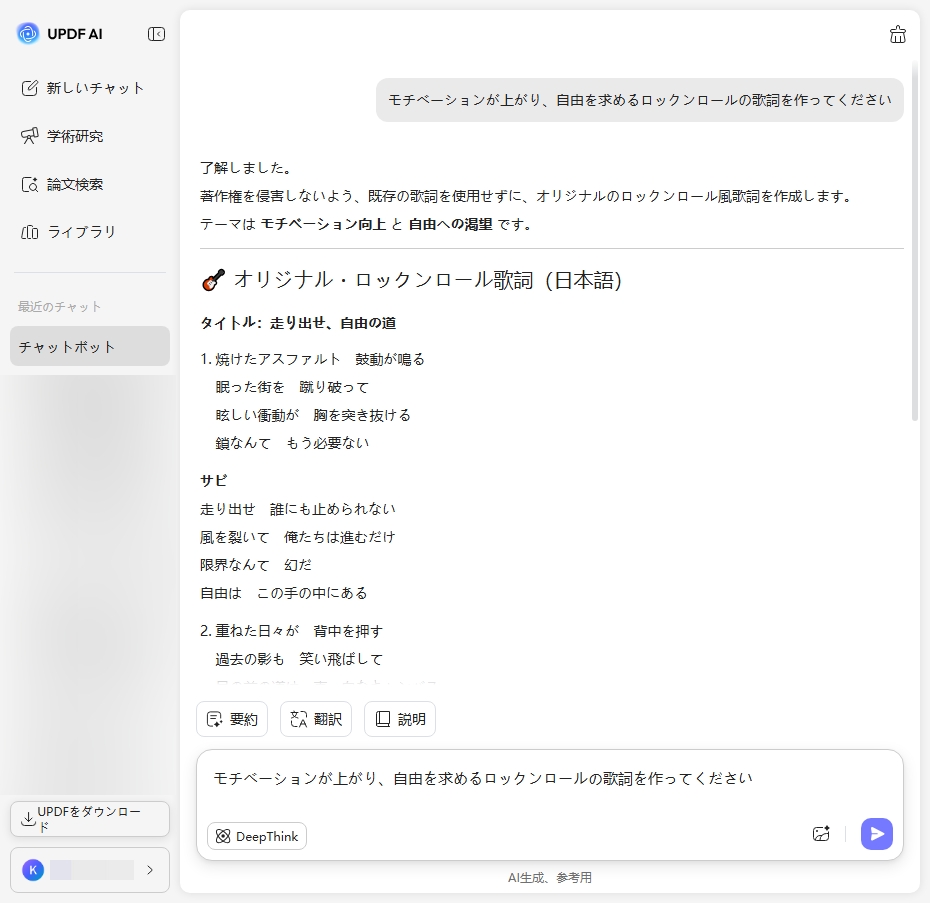Click inside the message input field
This screenshot has height=903, width=930.
pyautogui.click(x=550, y=776)
